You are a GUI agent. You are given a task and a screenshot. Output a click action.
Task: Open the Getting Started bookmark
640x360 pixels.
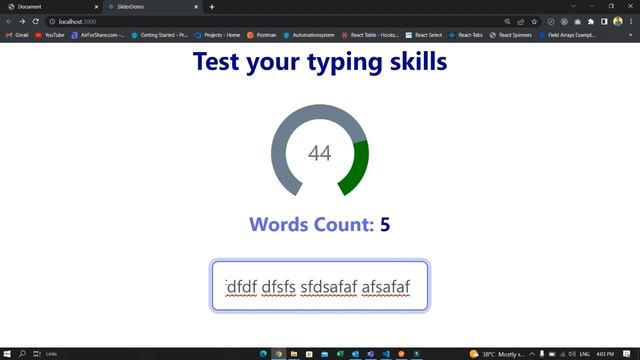click(160, 35)
